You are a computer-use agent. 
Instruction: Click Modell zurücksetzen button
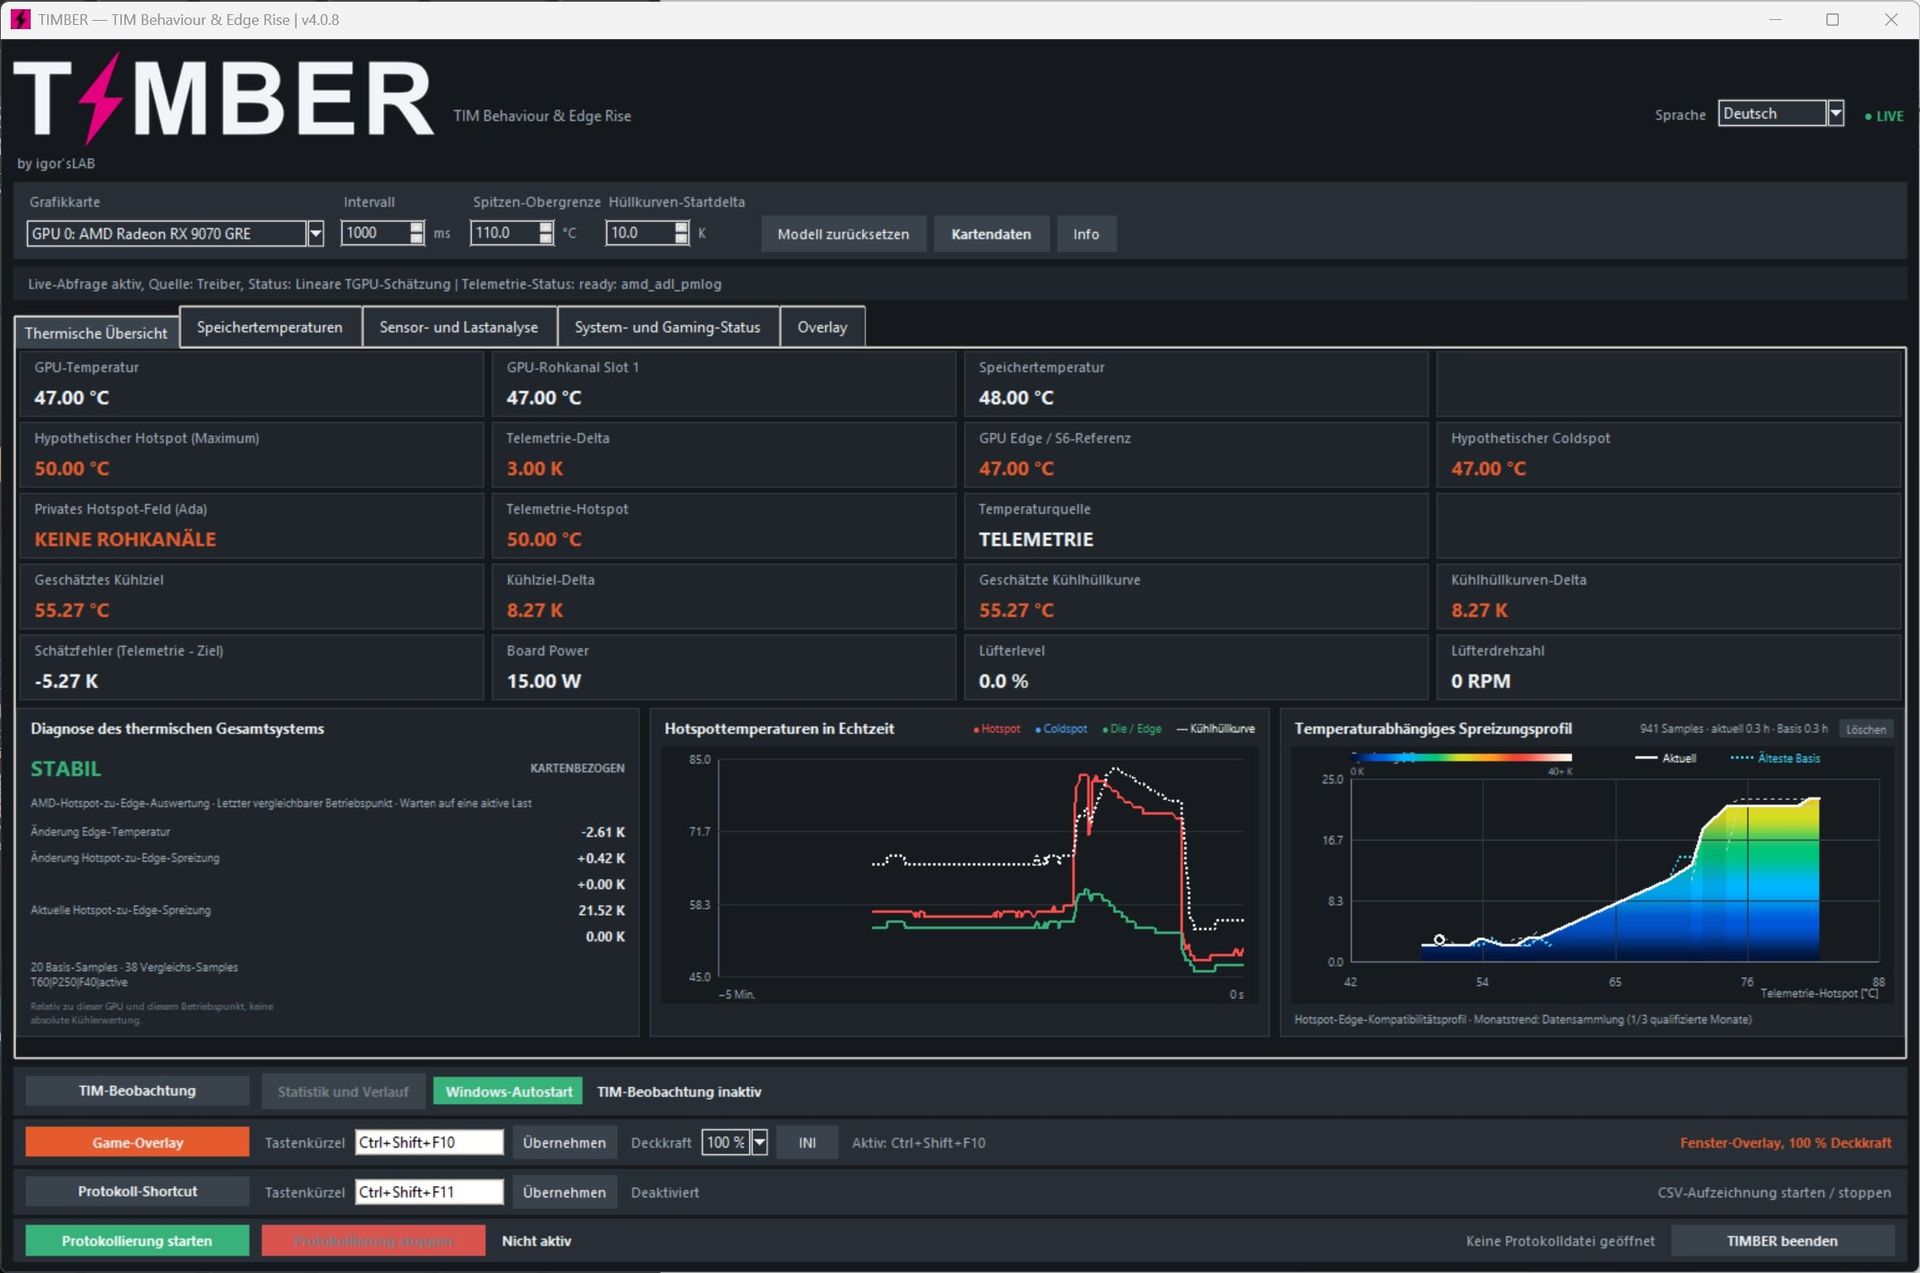(843, 234)
